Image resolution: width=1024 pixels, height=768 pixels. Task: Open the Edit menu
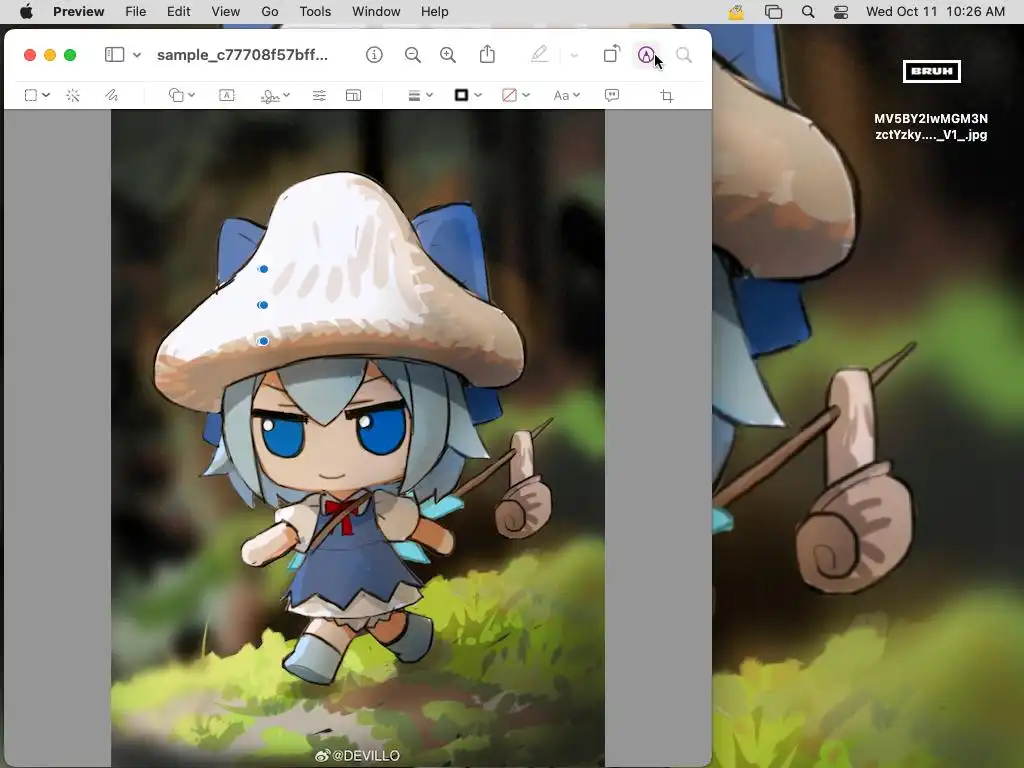178,11
